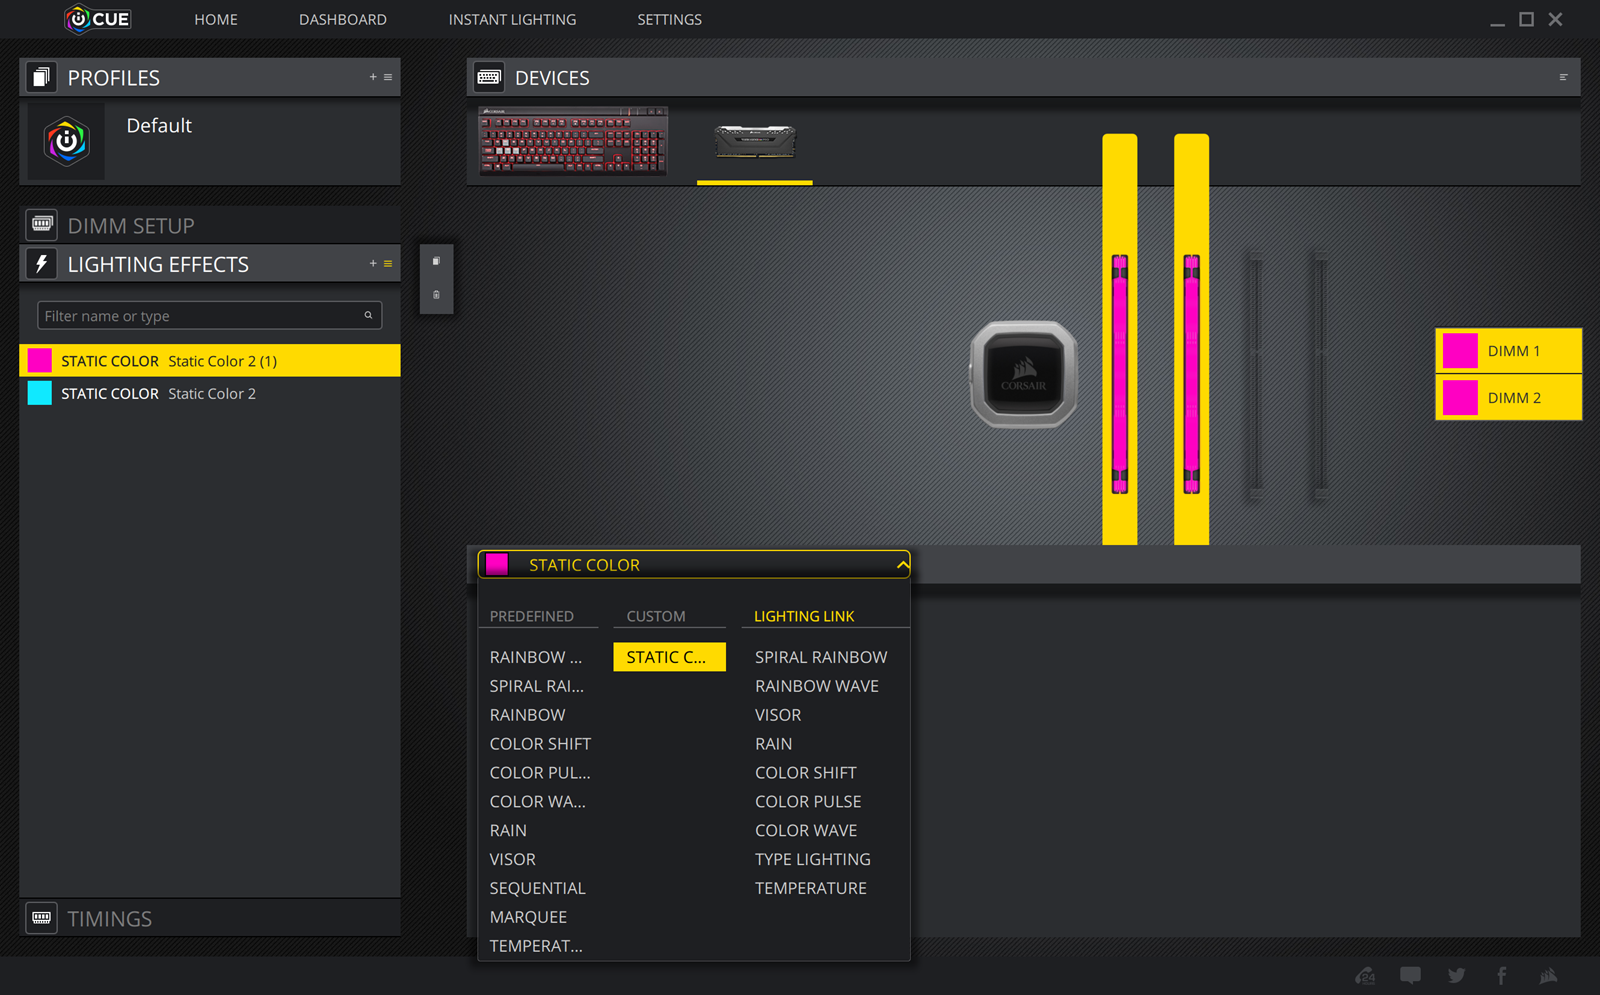Click magenta swatch in effect dropdown header
This screenshot has height=995, width=1600.
coord(497,565)
